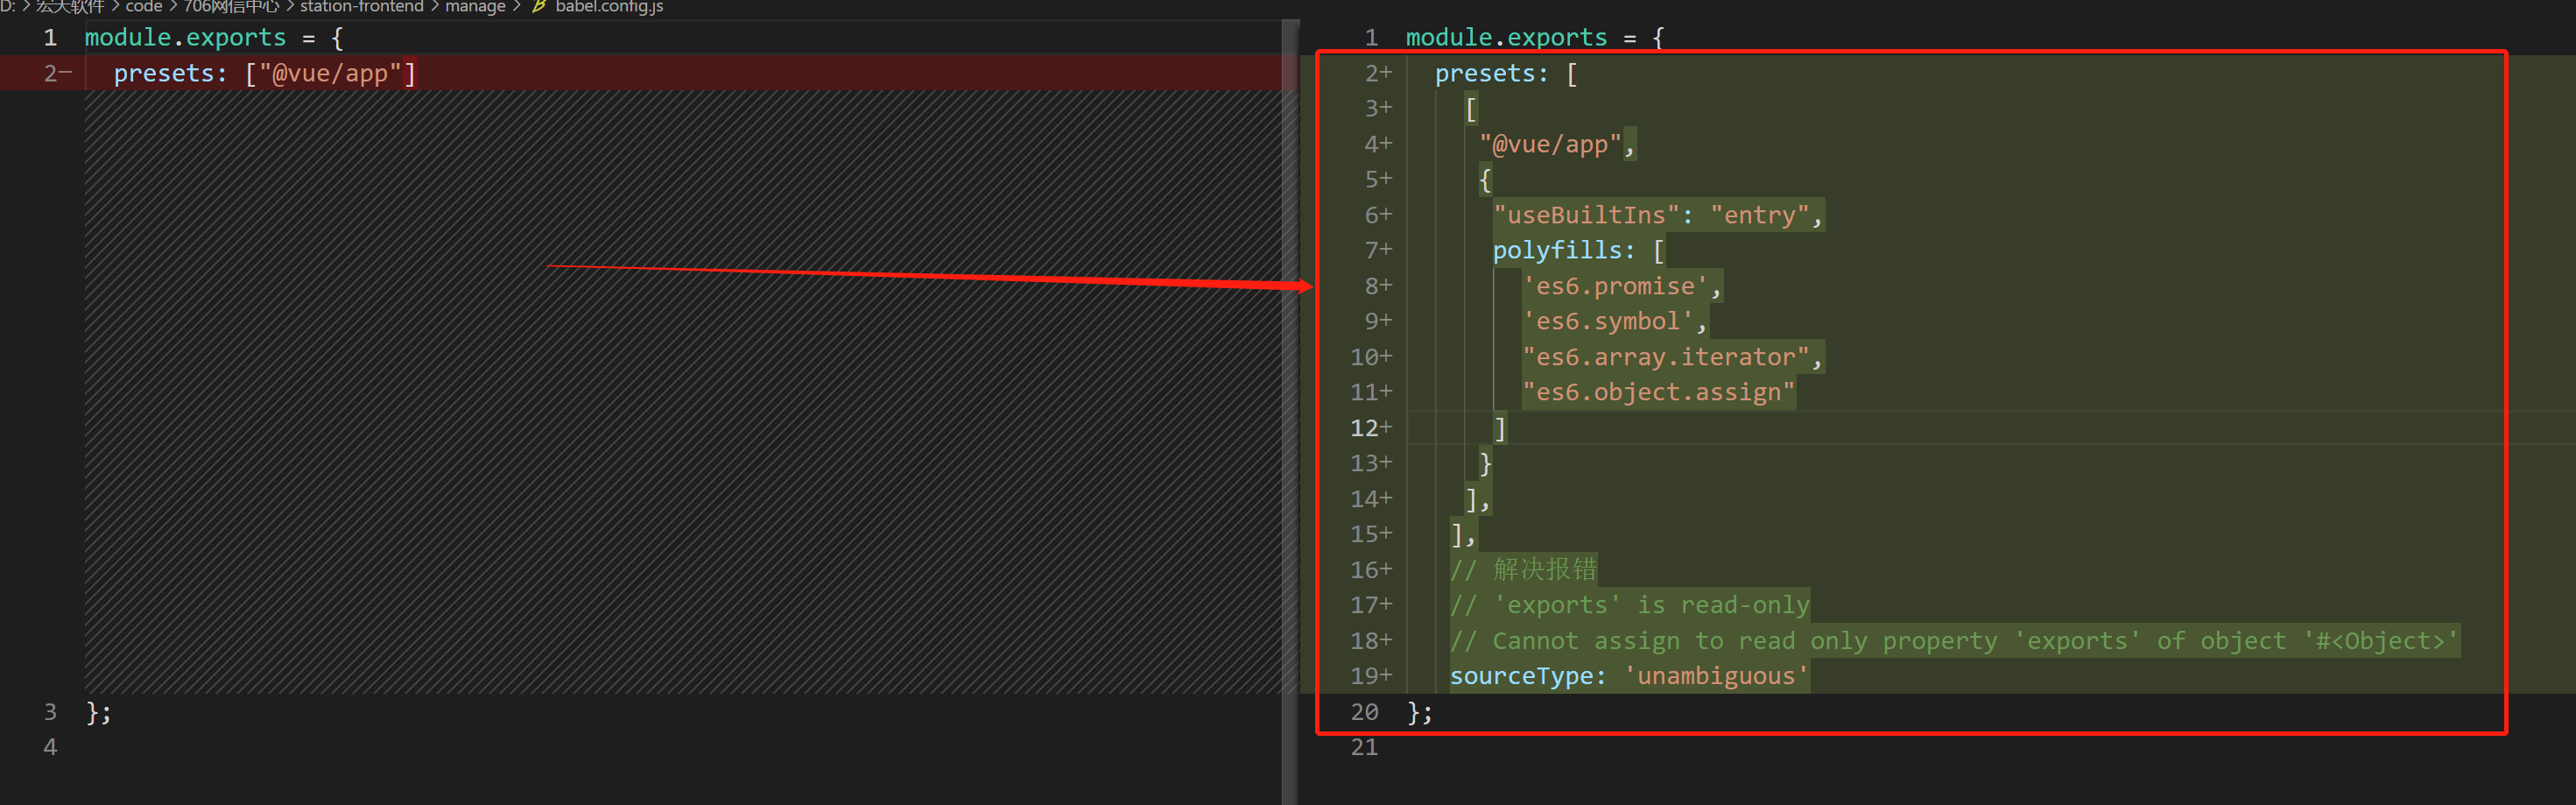The height and width of the screenshot is (805, 2576).
Task: Click the sourceType property name
Action: (x=1521, y=676)
